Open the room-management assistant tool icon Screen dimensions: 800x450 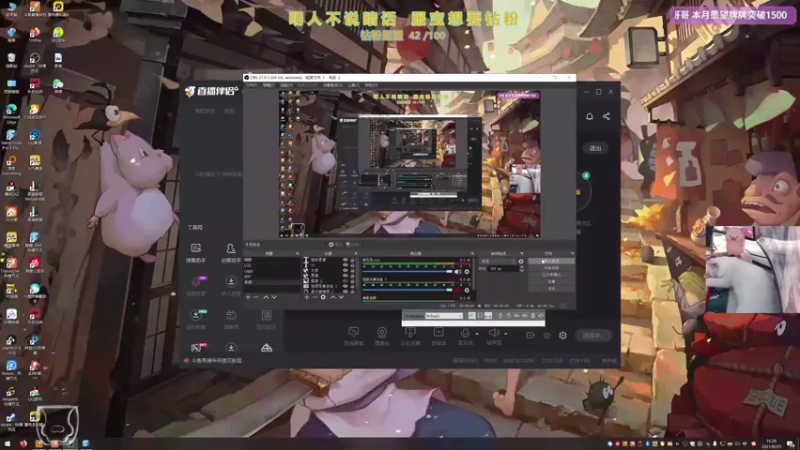pos(231,248)
